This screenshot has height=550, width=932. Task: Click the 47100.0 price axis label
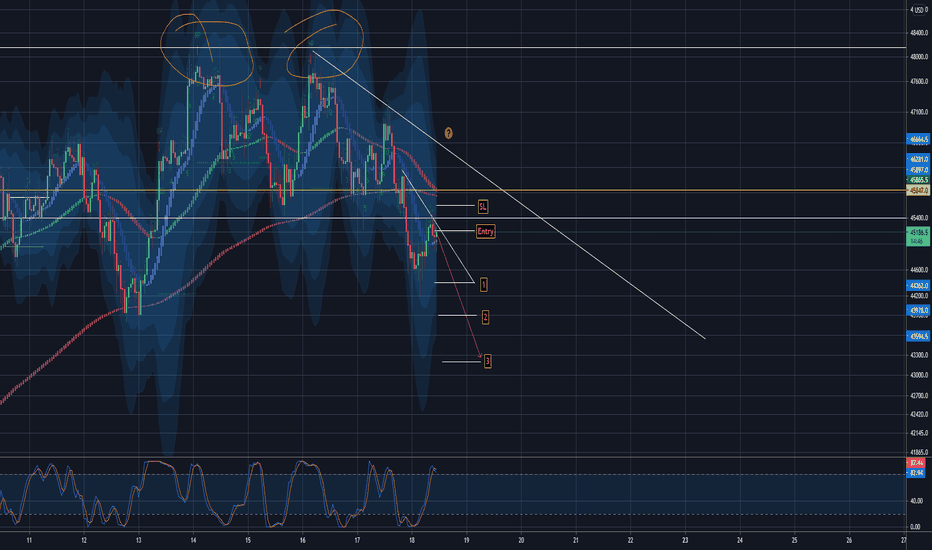(x=918, y=112)
